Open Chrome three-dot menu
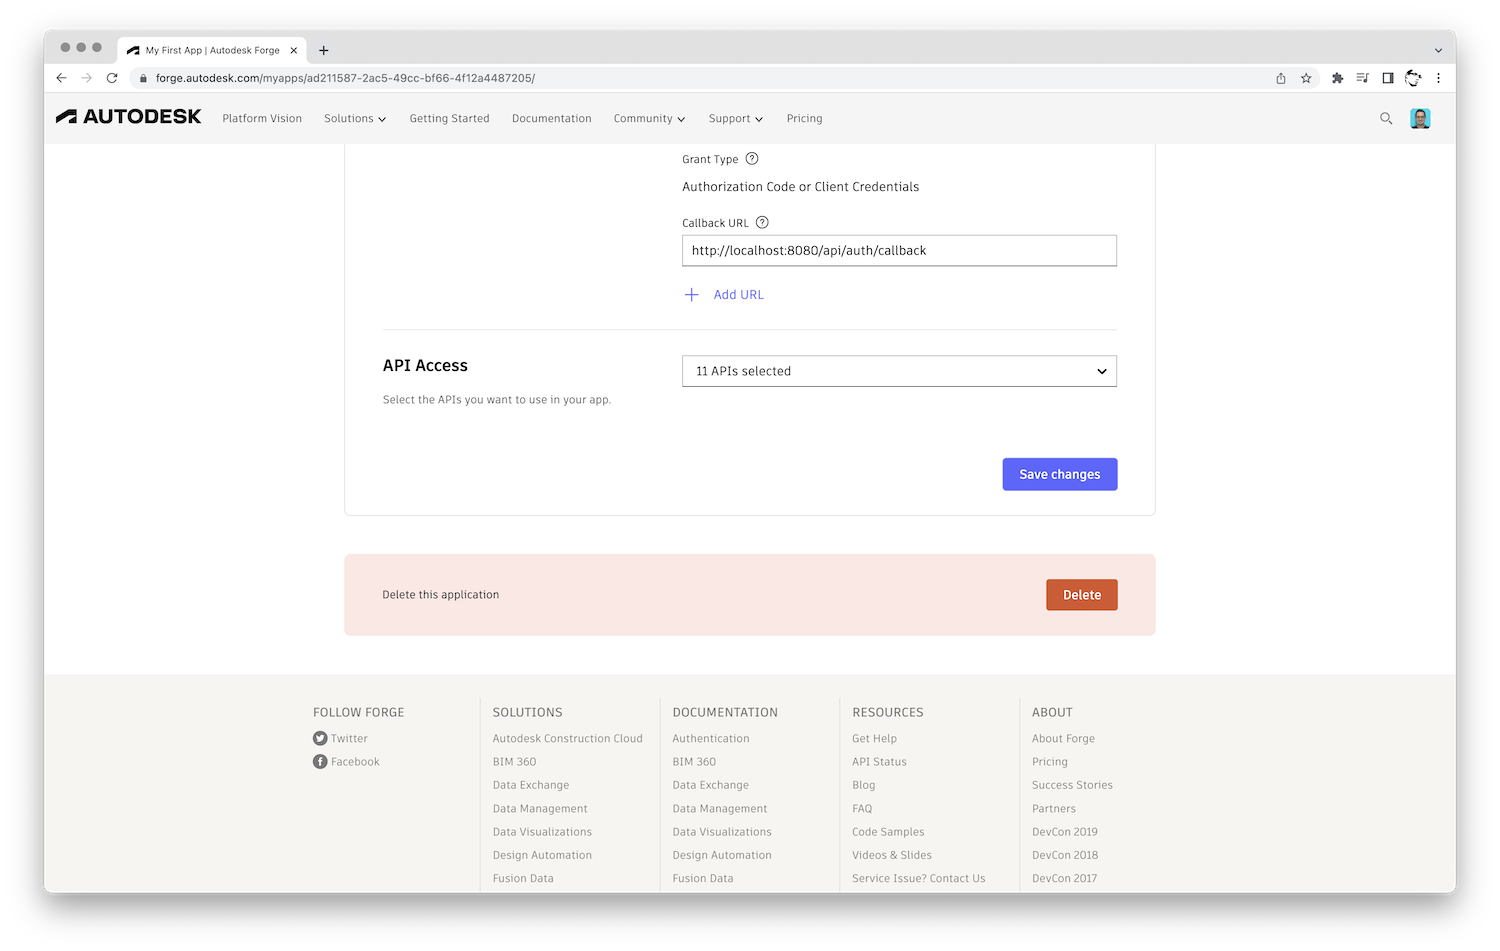The height and width of the screenshot is (951, 1500). [x=1438, y=78]
